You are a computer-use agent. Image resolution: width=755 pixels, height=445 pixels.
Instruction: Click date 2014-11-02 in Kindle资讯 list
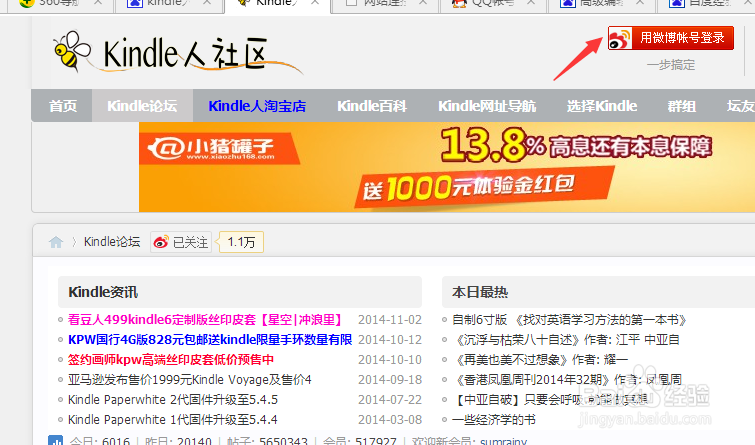(x=390, y=320)
